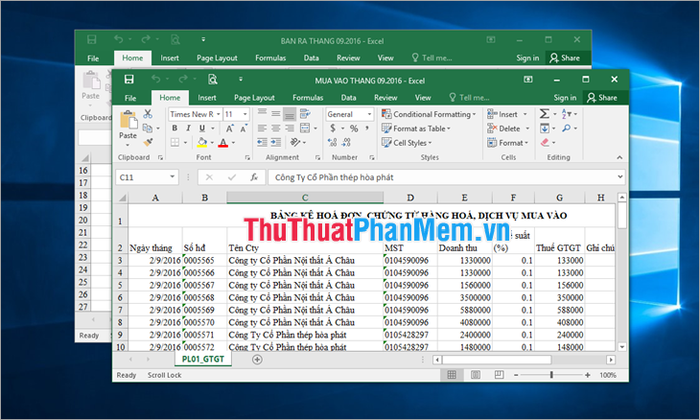
Task: Open the File tab in MUA VAO window
Action: 130,98
